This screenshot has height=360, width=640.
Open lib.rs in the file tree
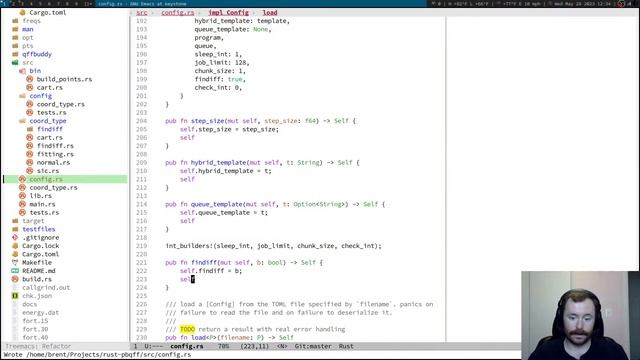pyautogui.click(x=41, y=196)
